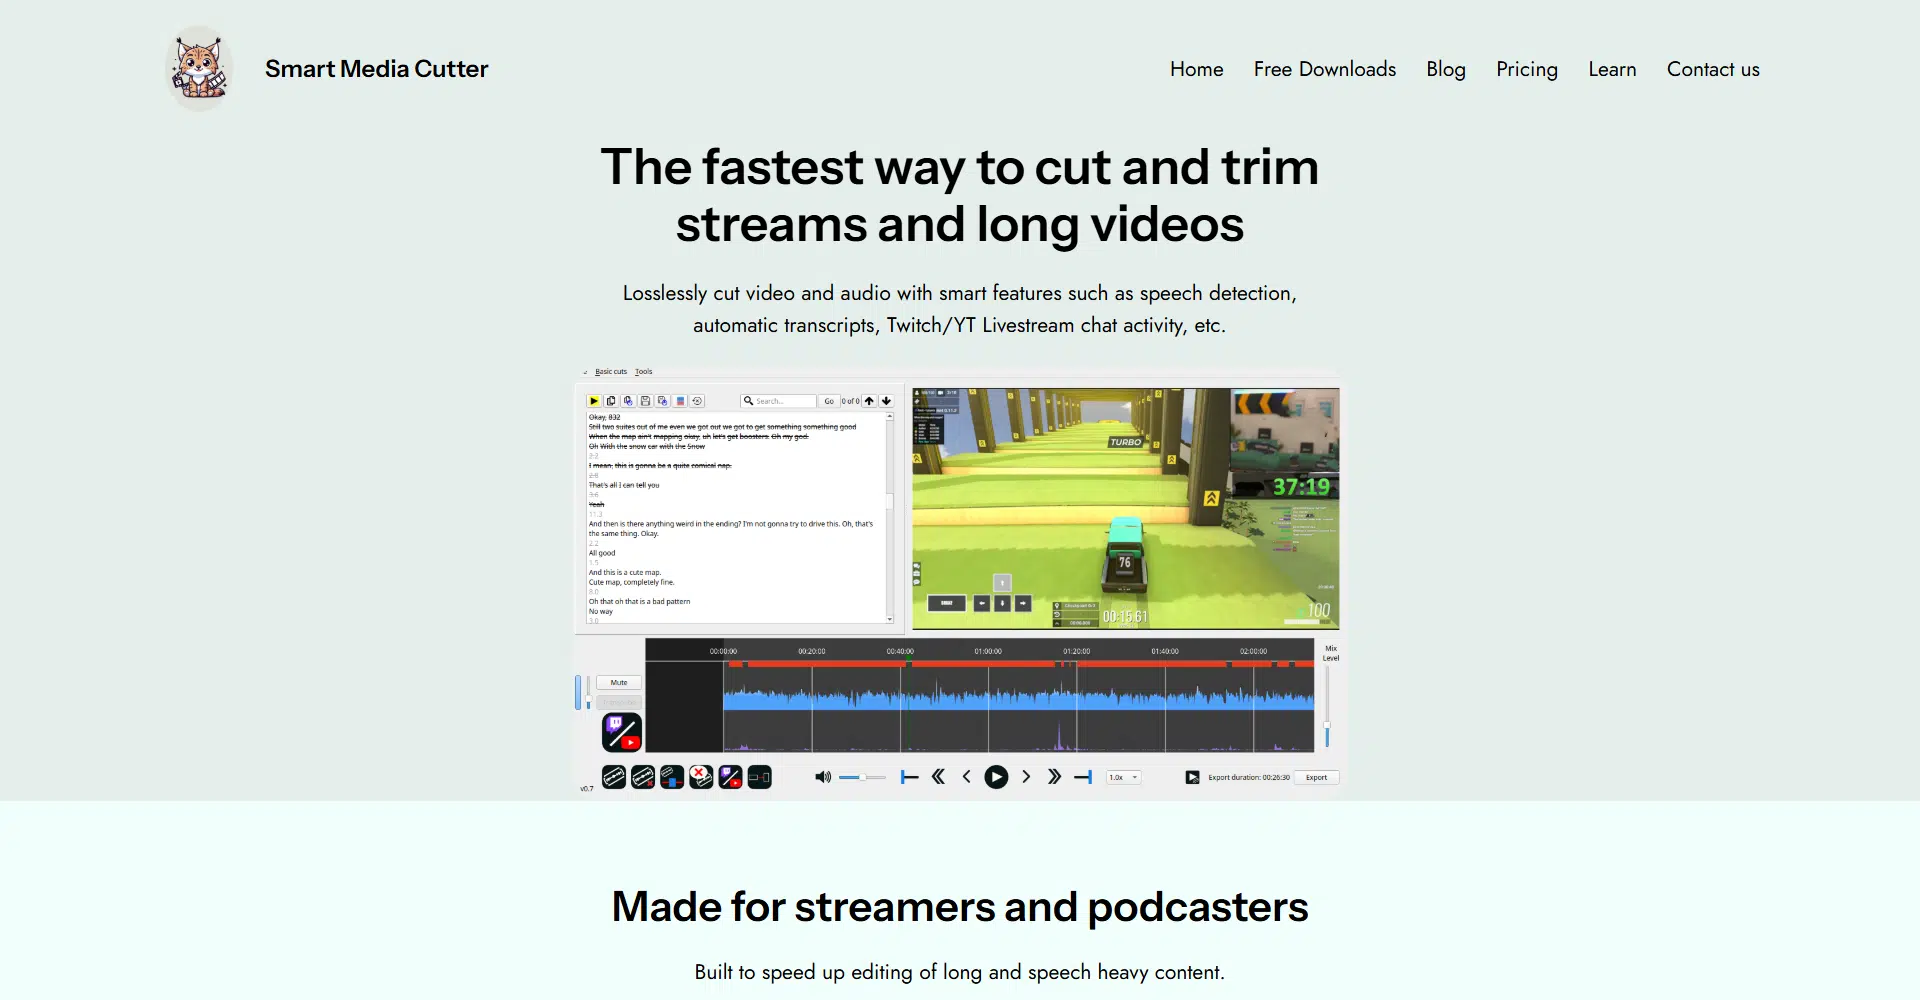The height and width of the screenshot is (1000, 1920).
Task: Click the Twitch/YouTube chat icon beside the waveform
Action: pyautogui.click(x=621, y=732)
